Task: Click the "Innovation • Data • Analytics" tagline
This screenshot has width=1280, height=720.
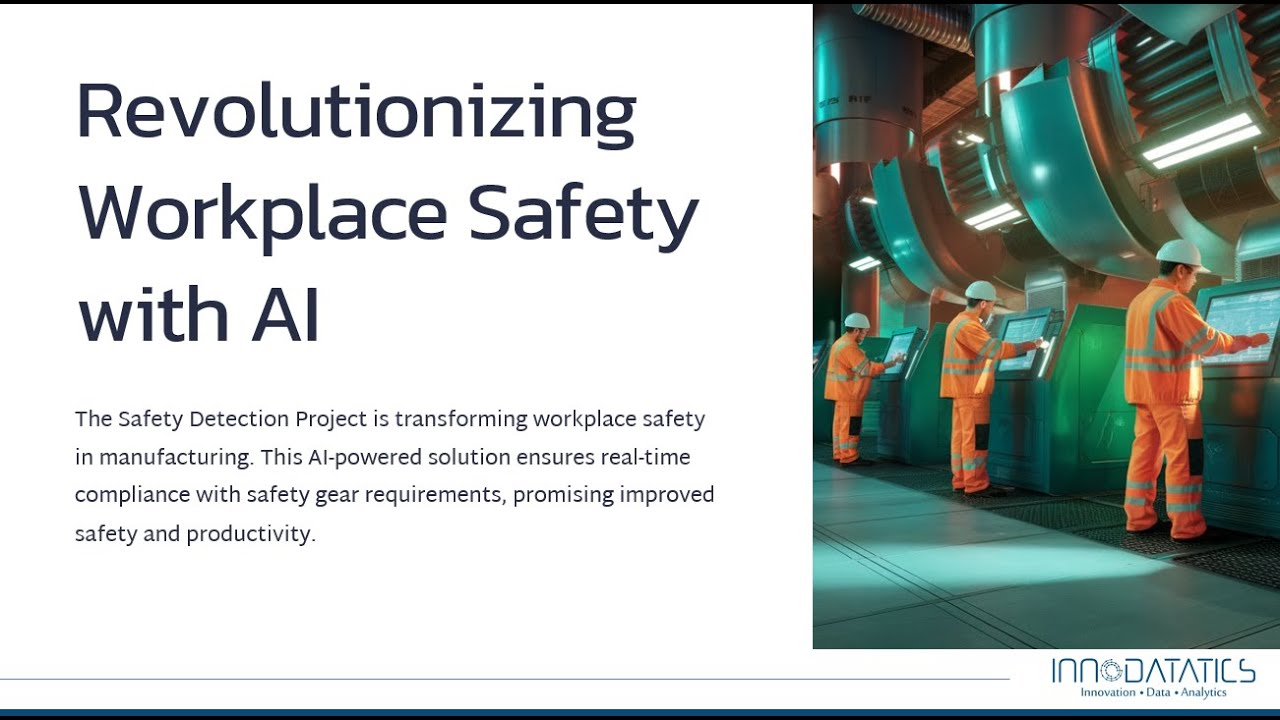Action: (x=1153, y=692)
